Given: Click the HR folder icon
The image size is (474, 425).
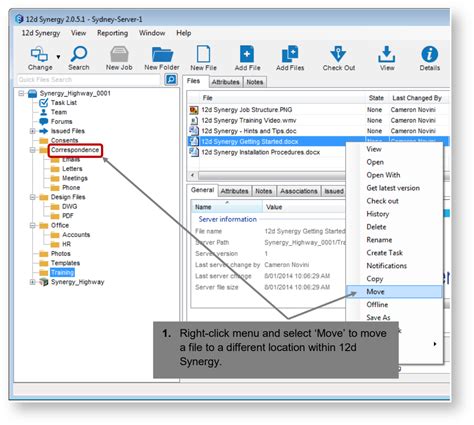Looking at the screenshot, I should pyautogui.click(x=55, y=244).
